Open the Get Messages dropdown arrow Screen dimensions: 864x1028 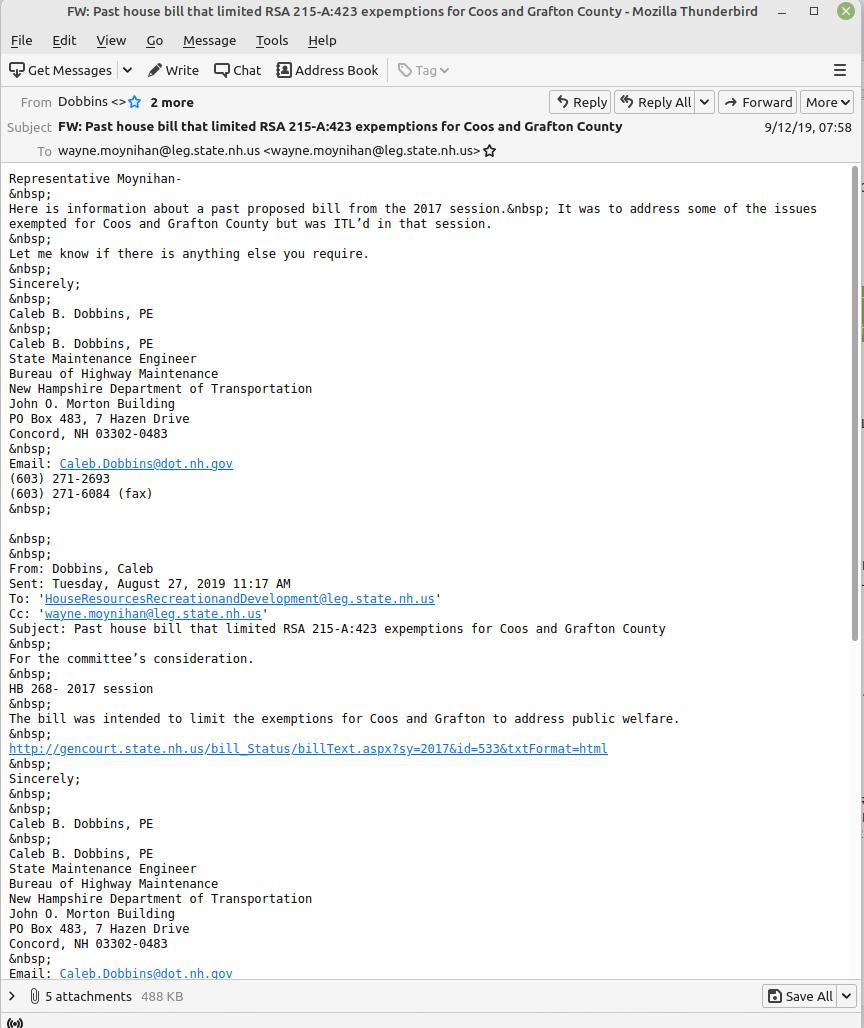coord(127,70)
